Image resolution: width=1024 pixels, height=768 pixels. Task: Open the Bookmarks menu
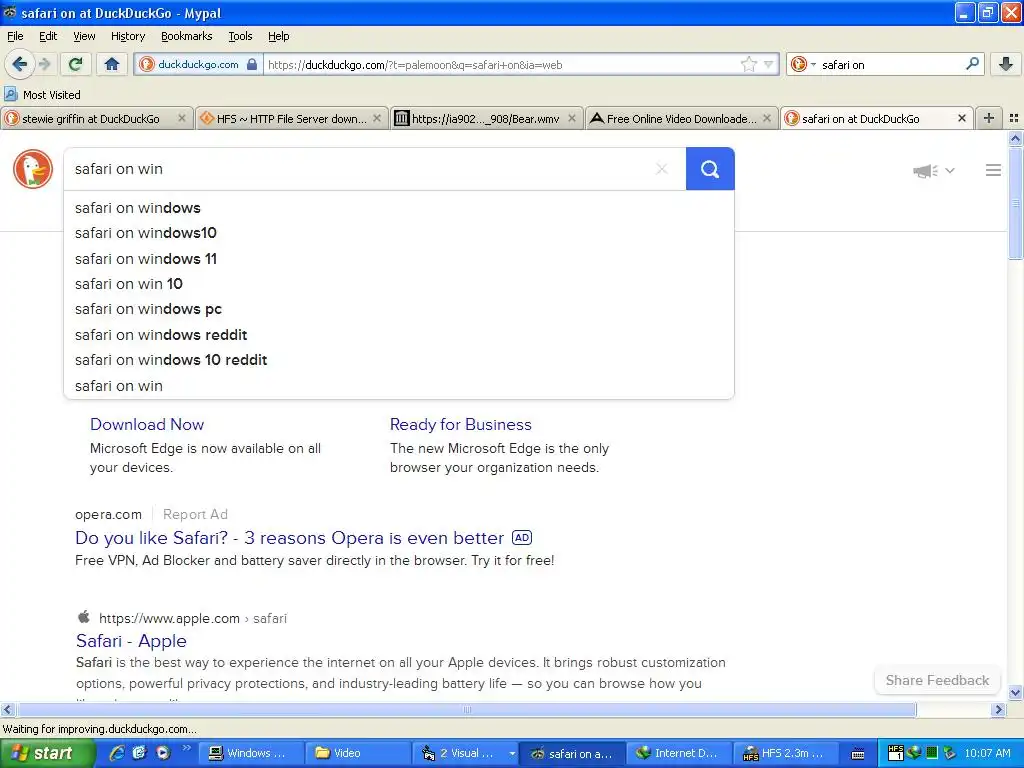(186, 36)
